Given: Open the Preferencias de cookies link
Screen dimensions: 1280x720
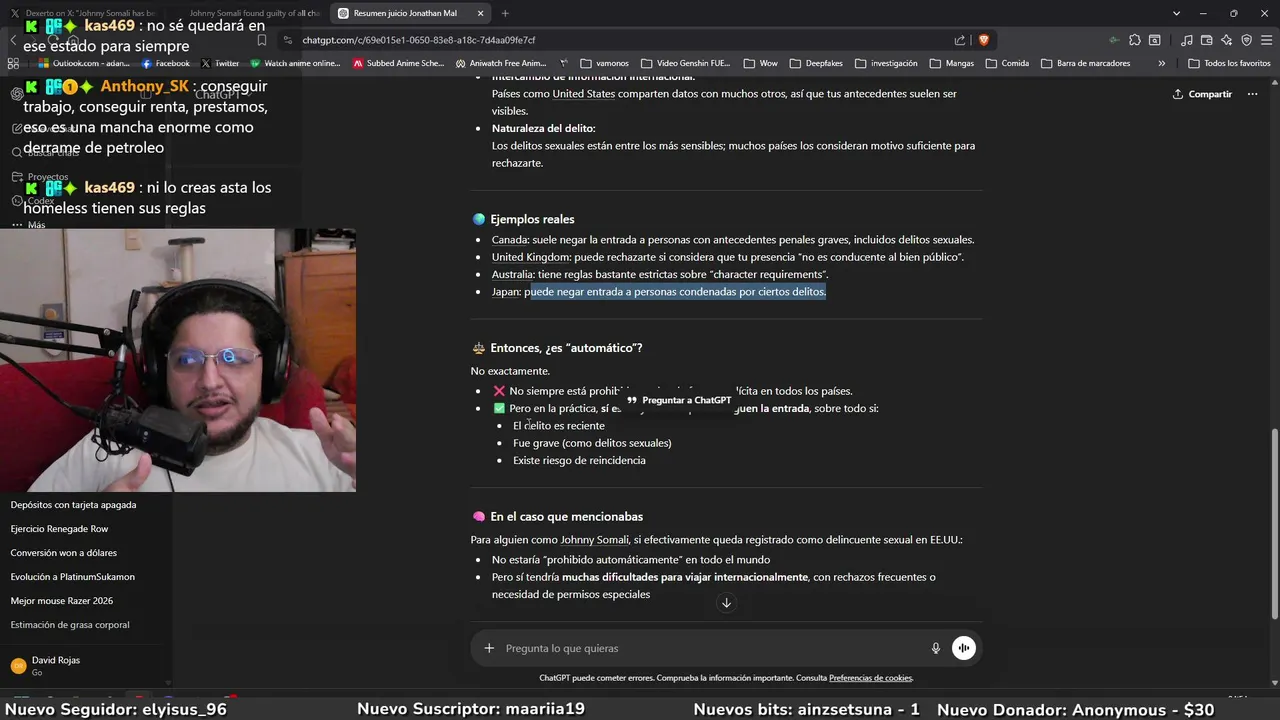Looking at the screenshot, I should pyautogui.click(x=870, y=678).
